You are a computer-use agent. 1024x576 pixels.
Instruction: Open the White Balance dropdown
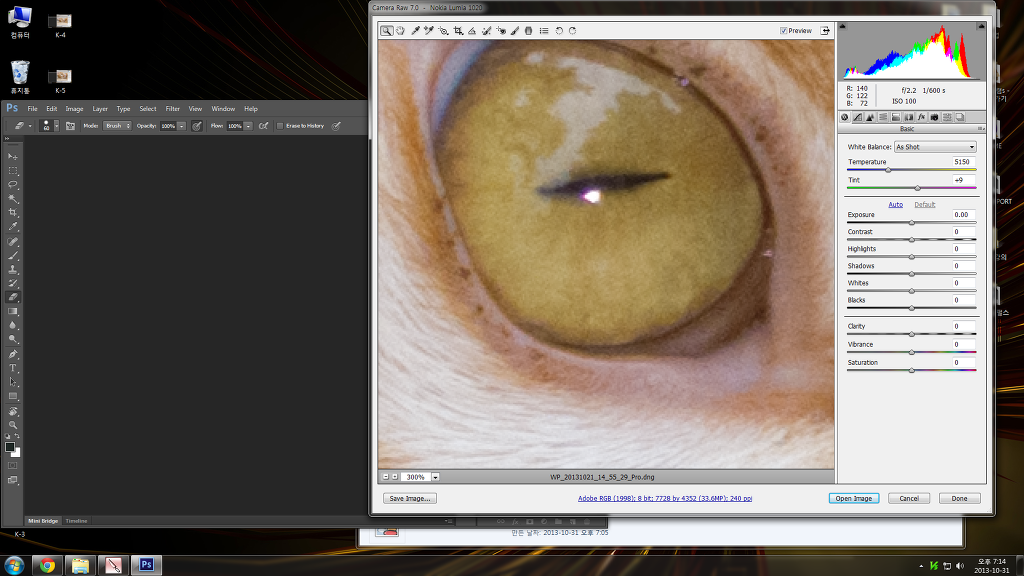click(x=935, y=147)
